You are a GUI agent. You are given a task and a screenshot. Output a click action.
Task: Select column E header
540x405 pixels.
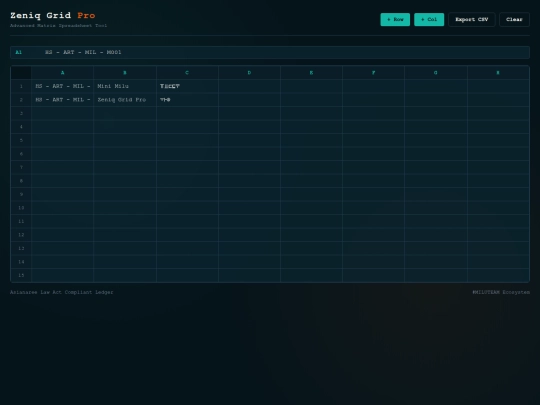click(x=311, y=73)
